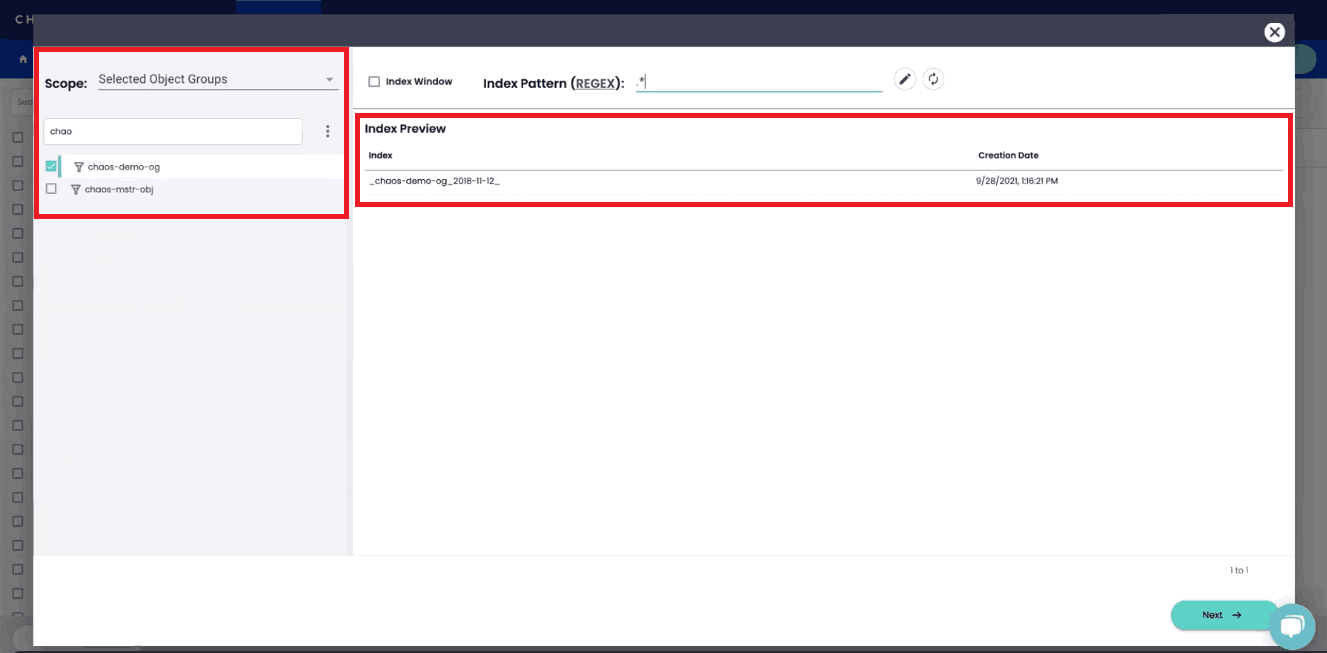Image resolution: width=1327 pixels, height=653 pixels.
Task: Open the three-dot menu beside the search box
Action: pos(327,131)
